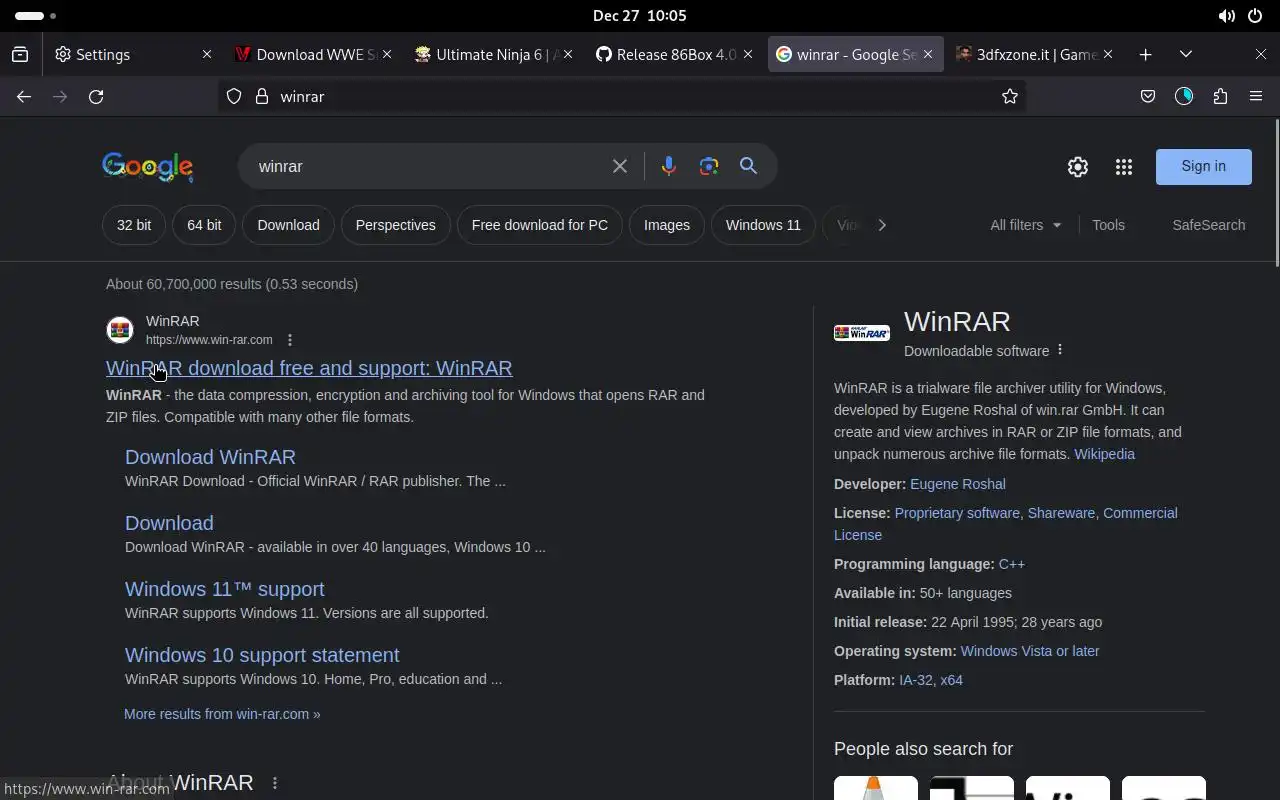This screenshot has width=1280, height=800.
Task: Clear the Google search box text
Action: (620, 166)
